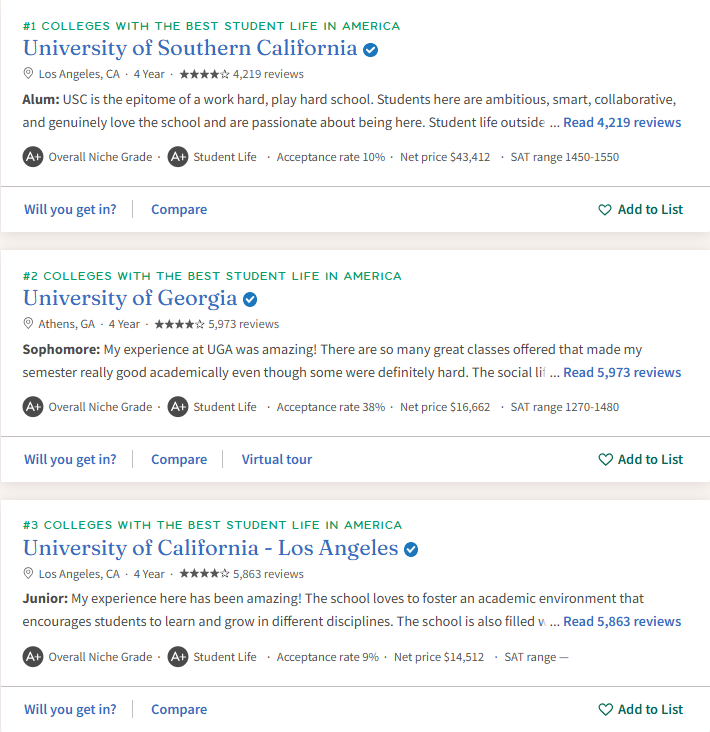Screen dimensions: 710x732
Task: Click the USC verified checkmark badge
Action: pos(371,49)
